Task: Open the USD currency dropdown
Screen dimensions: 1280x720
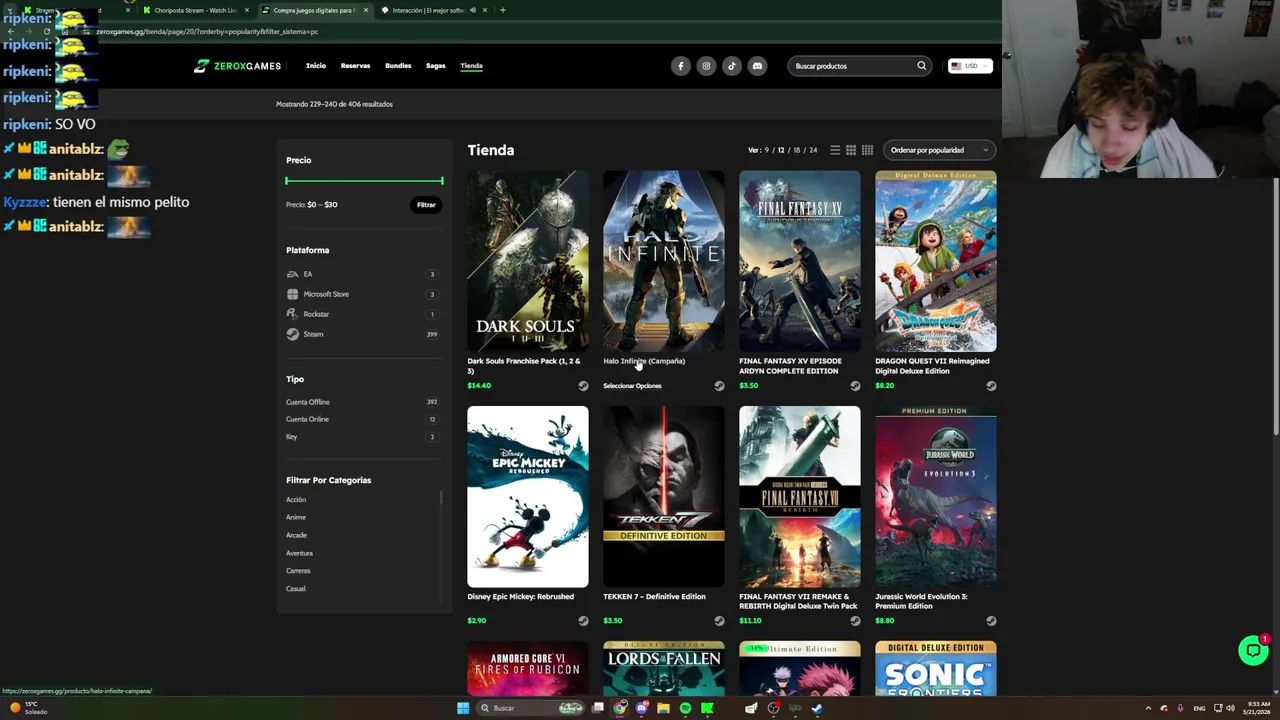Action: point(969,66)
